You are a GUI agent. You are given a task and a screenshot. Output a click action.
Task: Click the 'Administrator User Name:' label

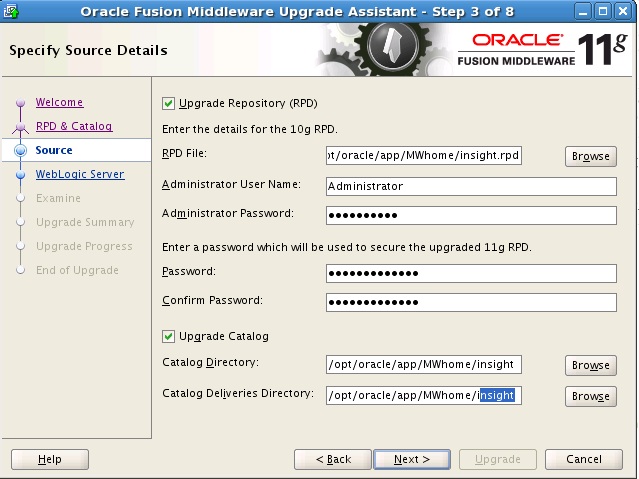click(x=231, y=185)
